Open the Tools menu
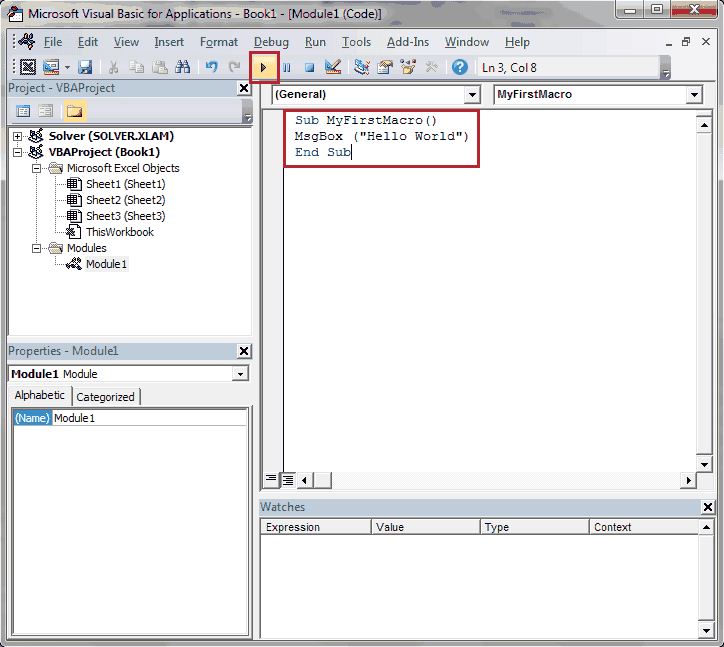 [356, 42]
